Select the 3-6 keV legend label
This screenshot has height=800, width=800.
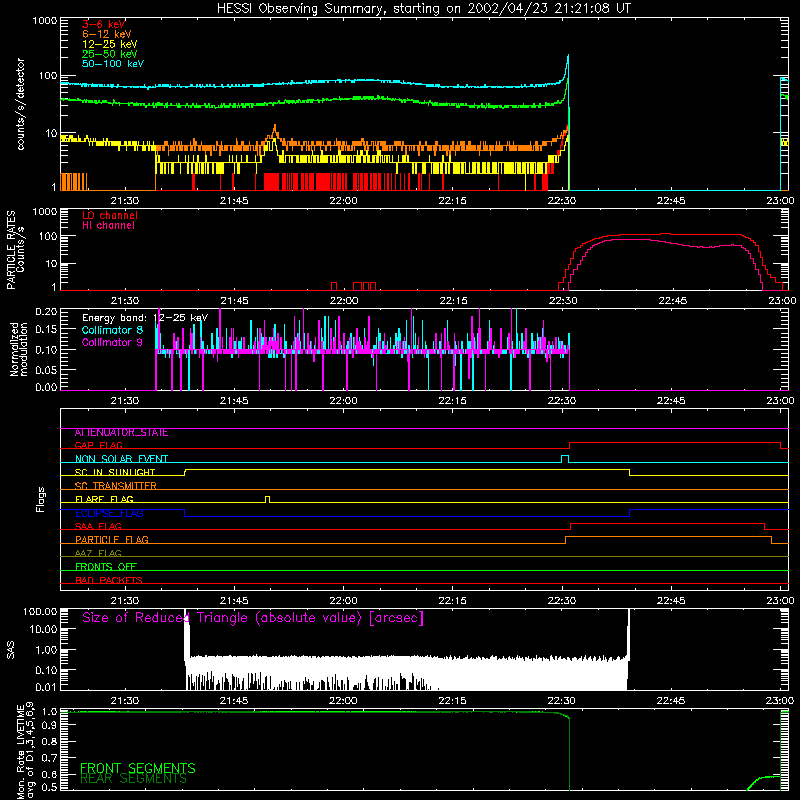click(x=104, y=24)
